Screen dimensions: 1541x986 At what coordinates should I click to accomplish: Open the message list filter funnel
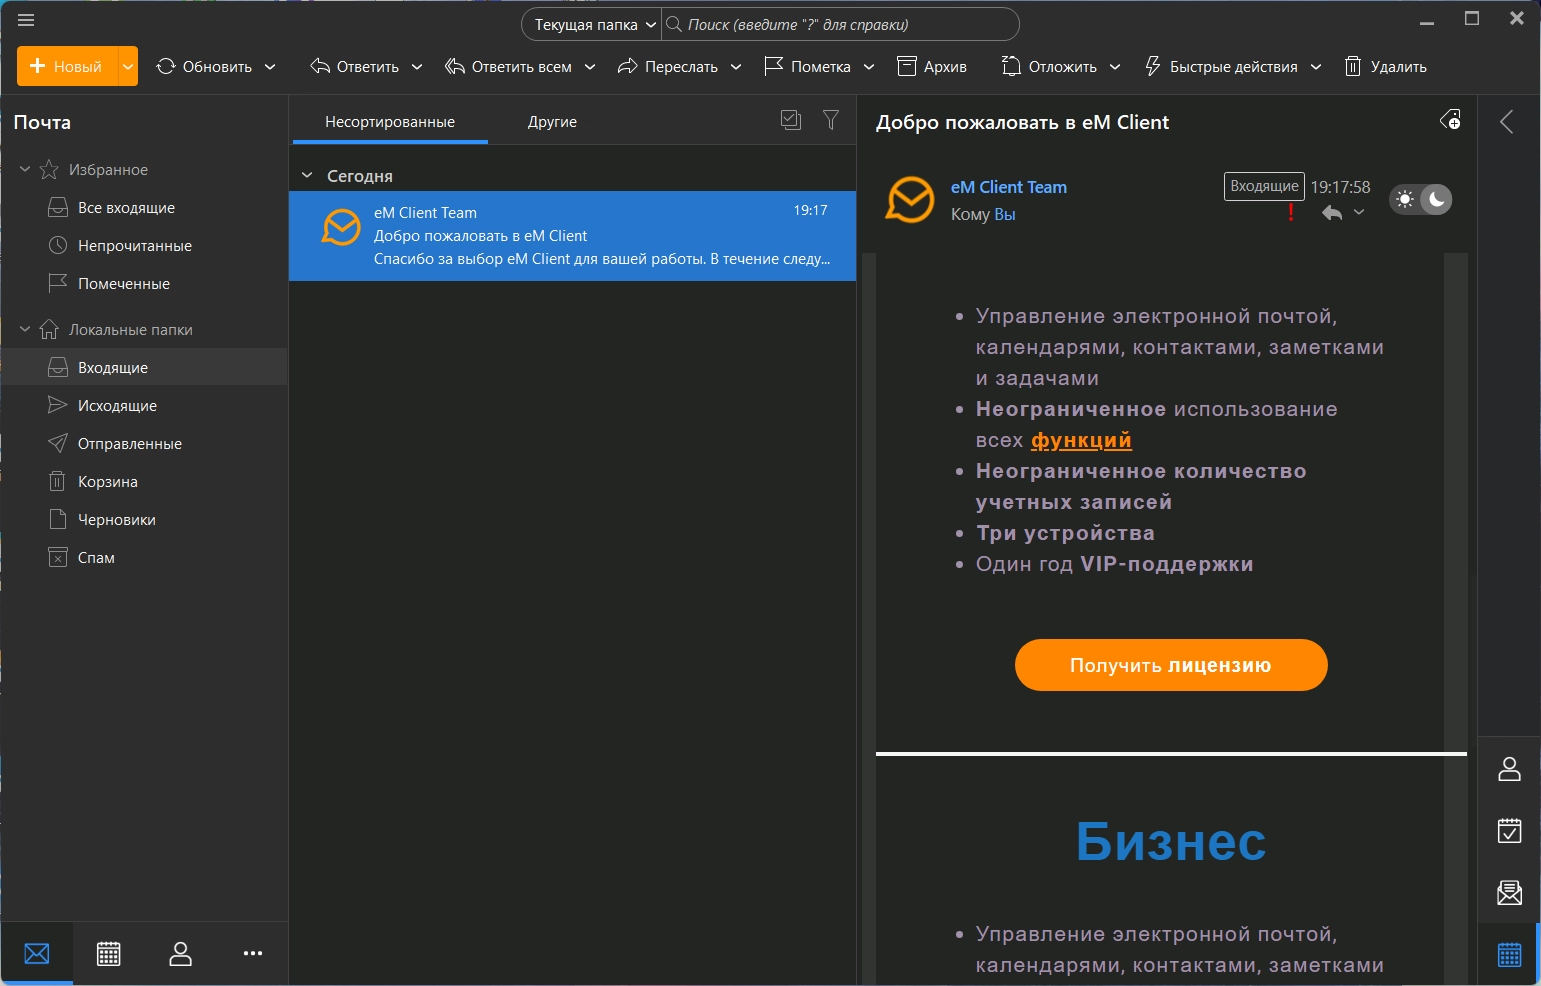tap(831, 120)
